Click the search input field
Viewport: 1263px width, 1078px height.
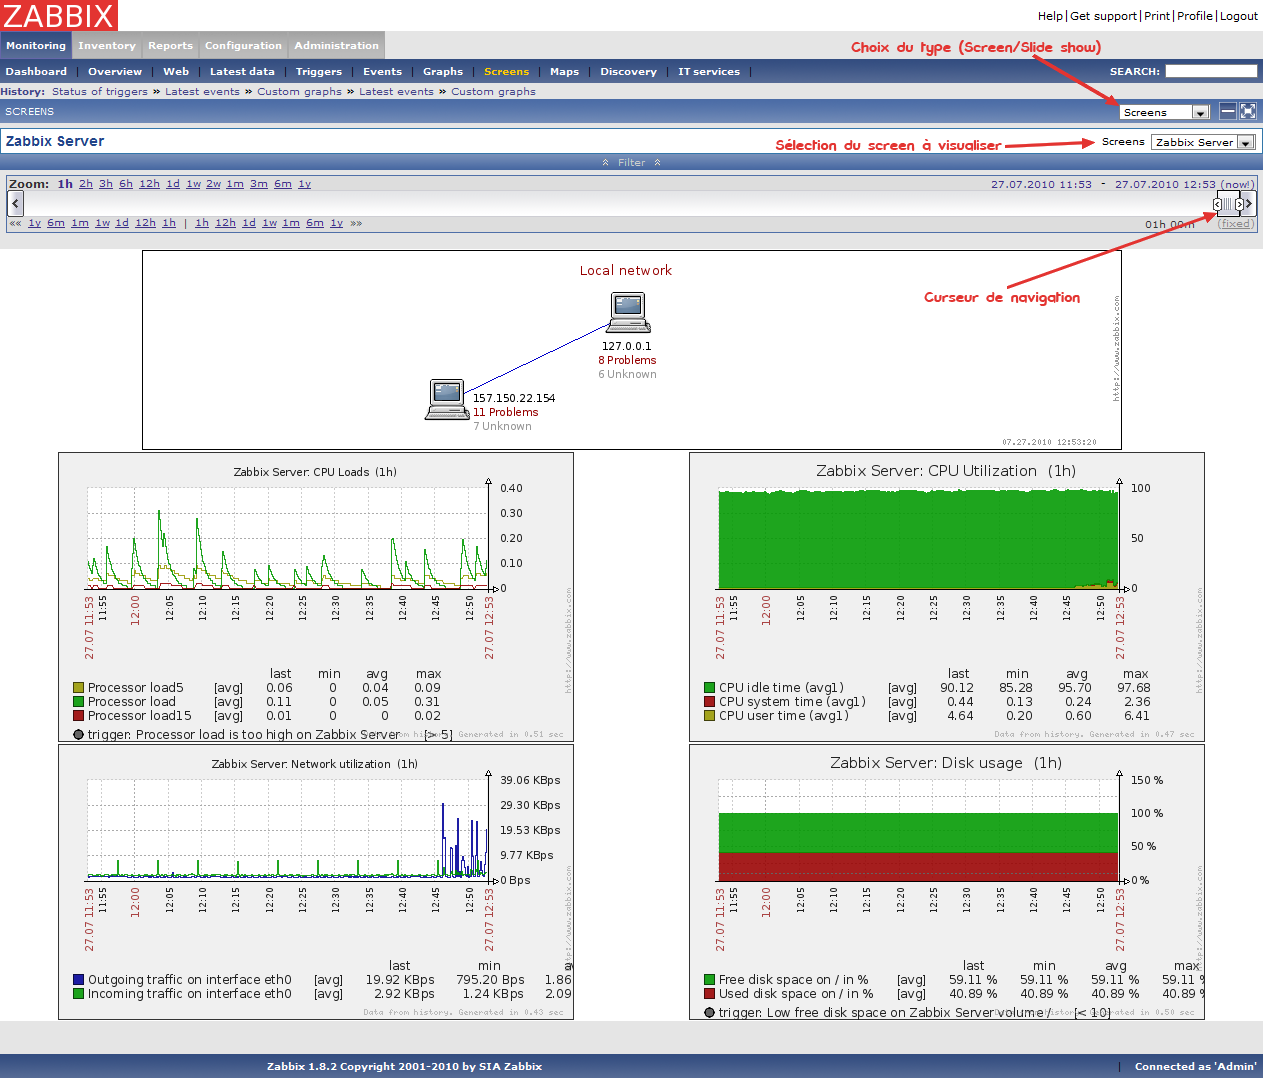coord(1210,71)
